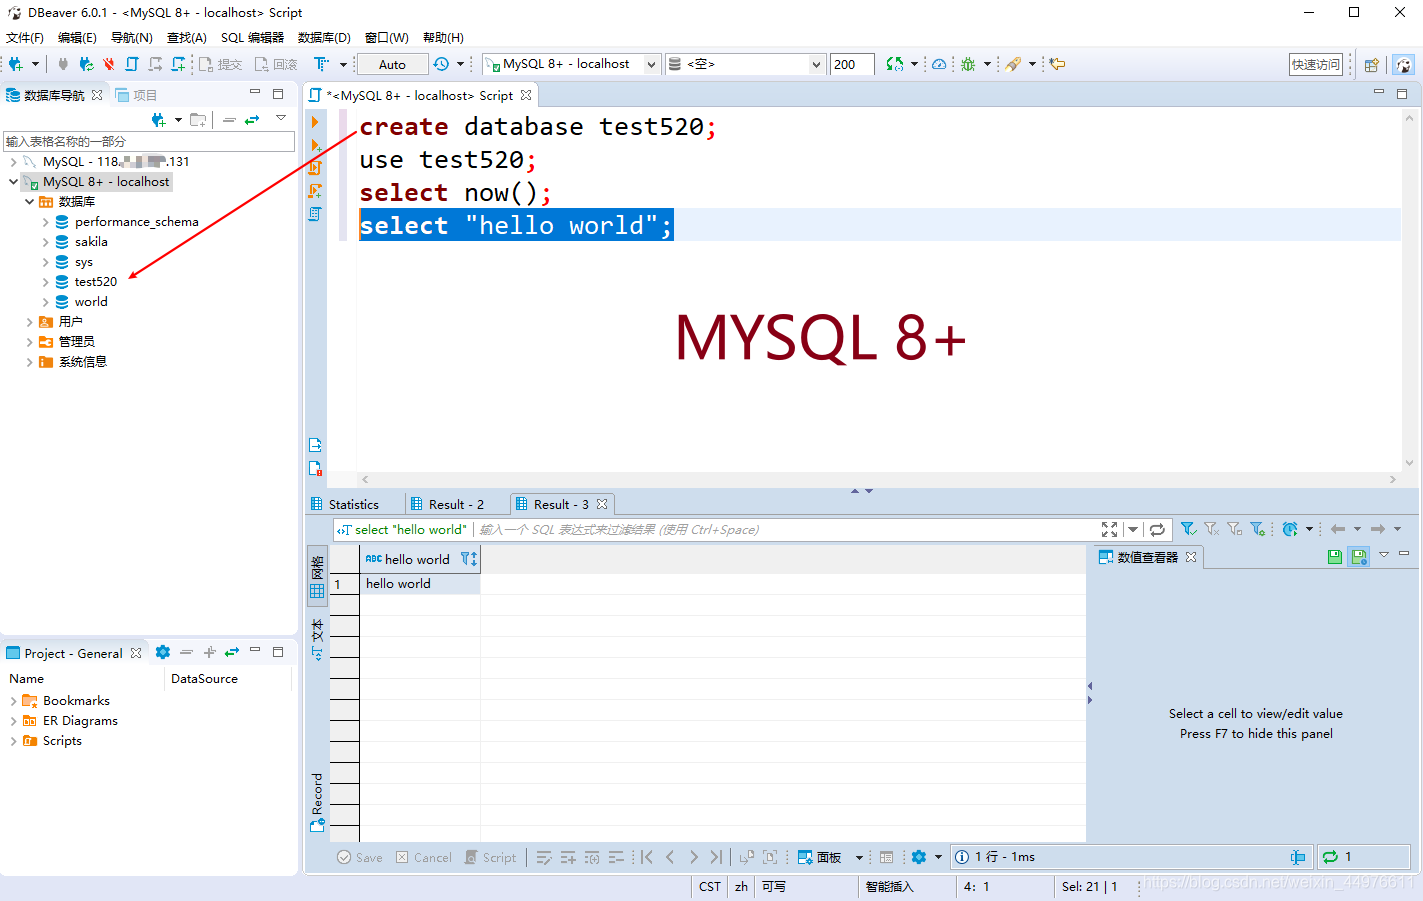Execute SQL statement with orange arrow icon
The image size is (1423, 901).
point(315,122)
